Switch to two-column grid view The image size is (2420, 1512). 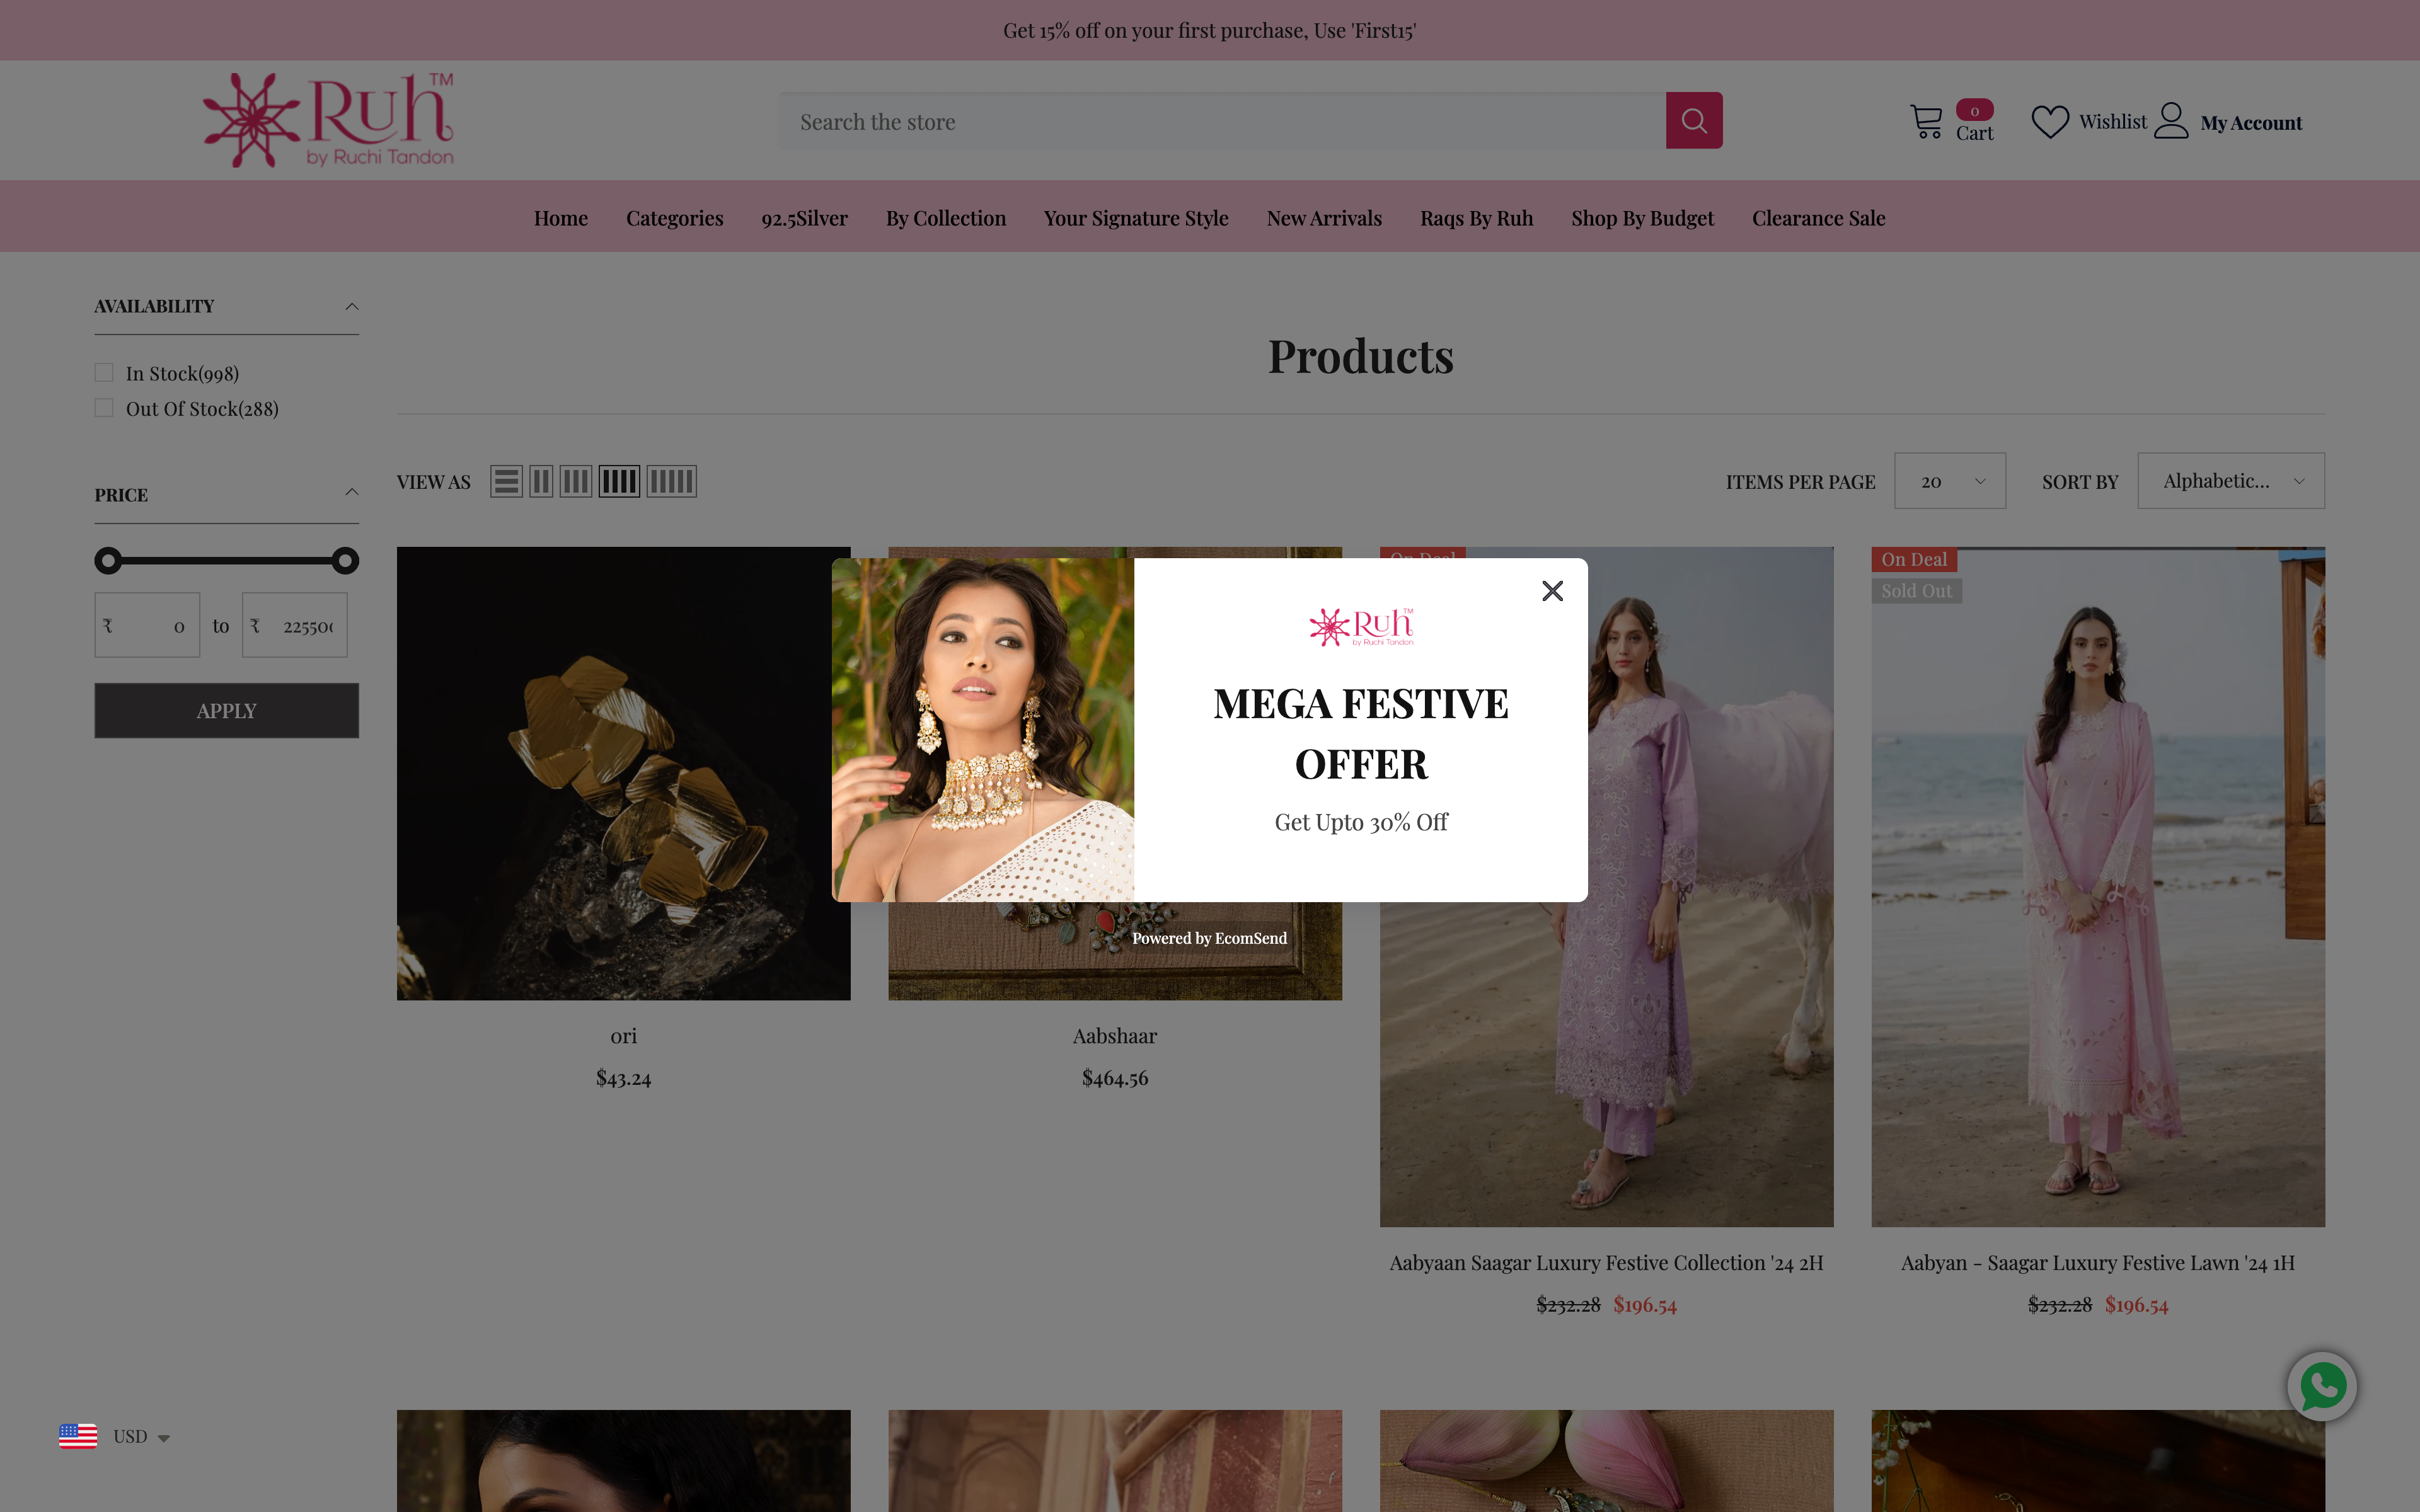coord(541,482)
